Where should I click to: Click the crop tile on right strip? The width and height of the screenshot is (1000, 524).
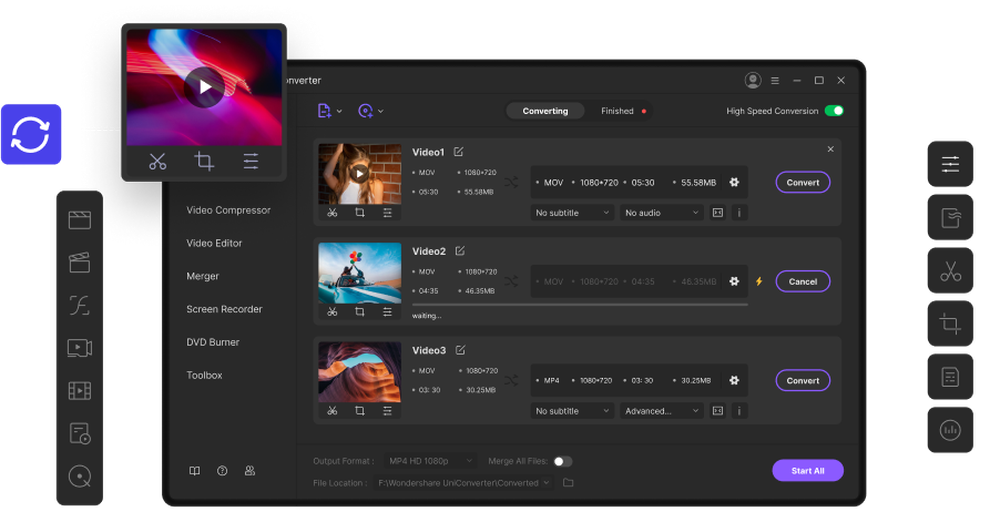click(x=950, y=324)
